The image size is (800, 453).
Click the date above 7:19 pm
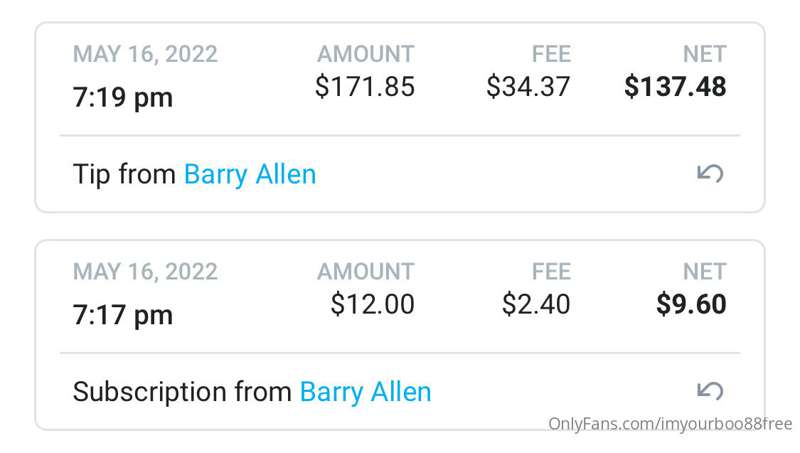click(145, 54)
